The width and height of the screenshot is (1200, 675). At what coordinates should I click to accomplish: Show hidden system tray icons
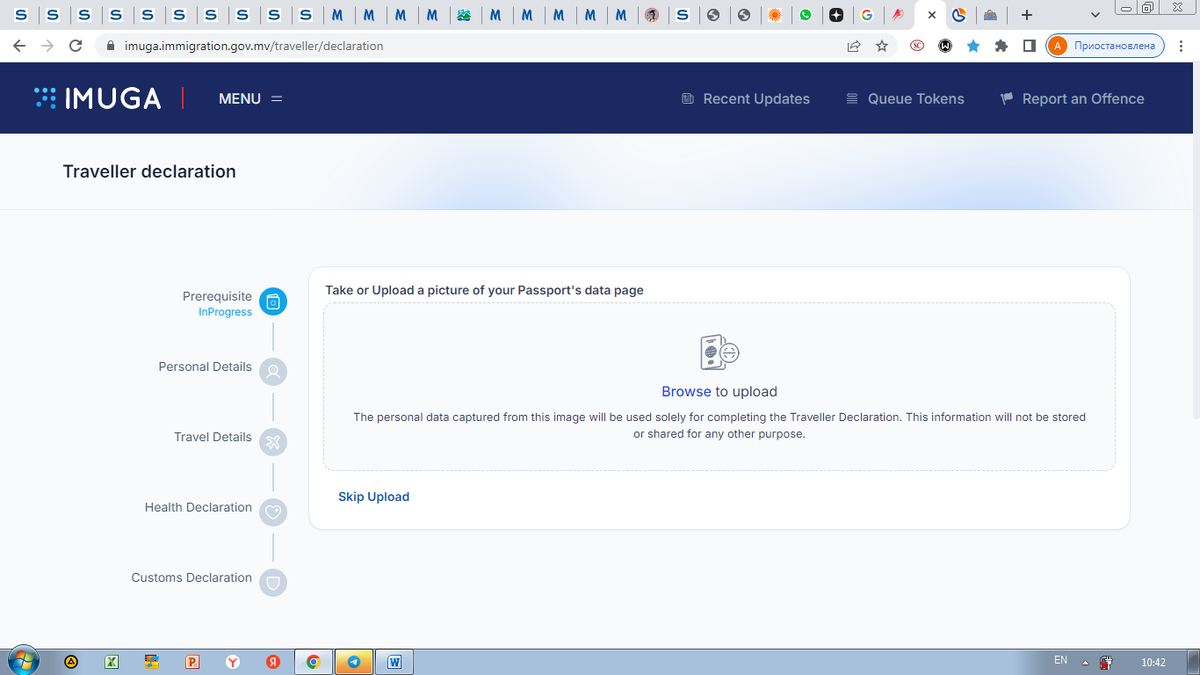point(1085,662)
